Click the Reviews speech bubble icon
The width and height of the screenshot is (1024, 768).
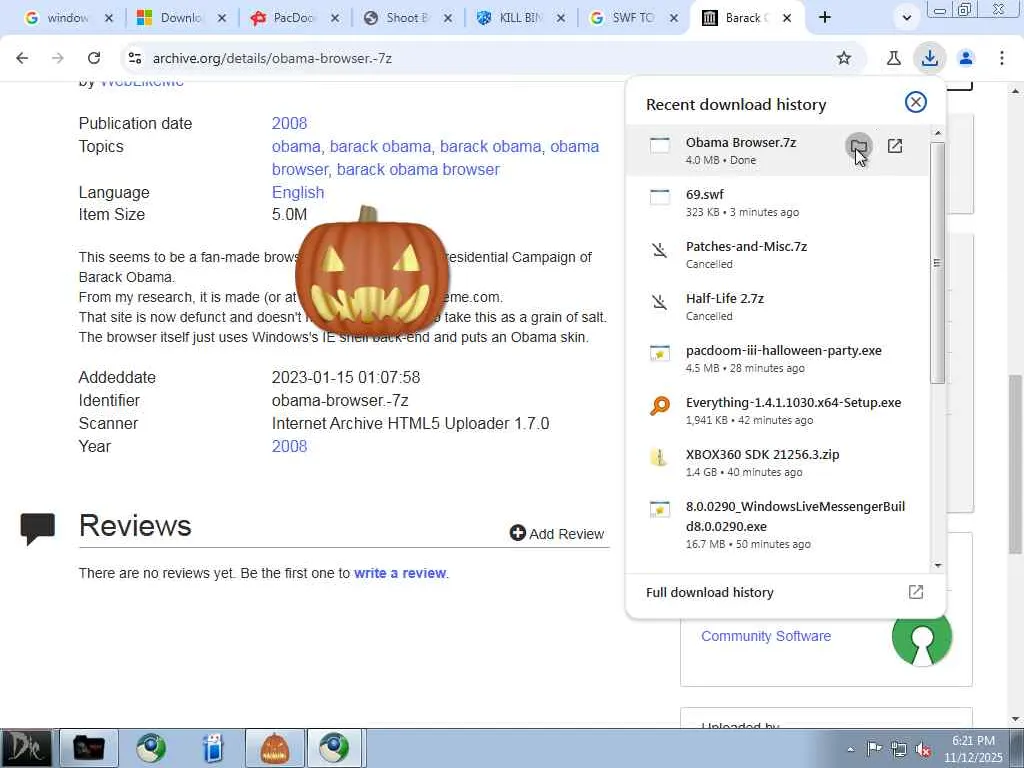[38, 528]
